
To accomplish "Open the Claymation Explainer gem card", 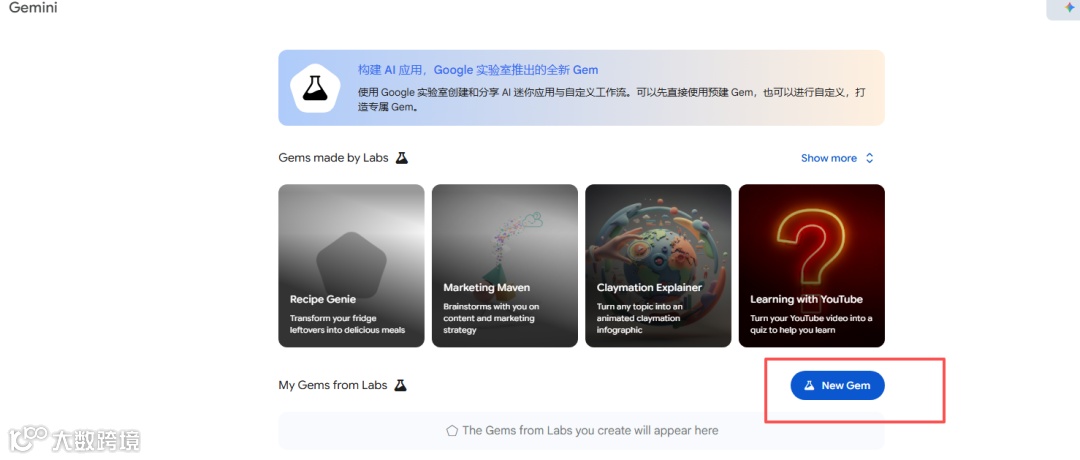I will click(x=658, y=265).
